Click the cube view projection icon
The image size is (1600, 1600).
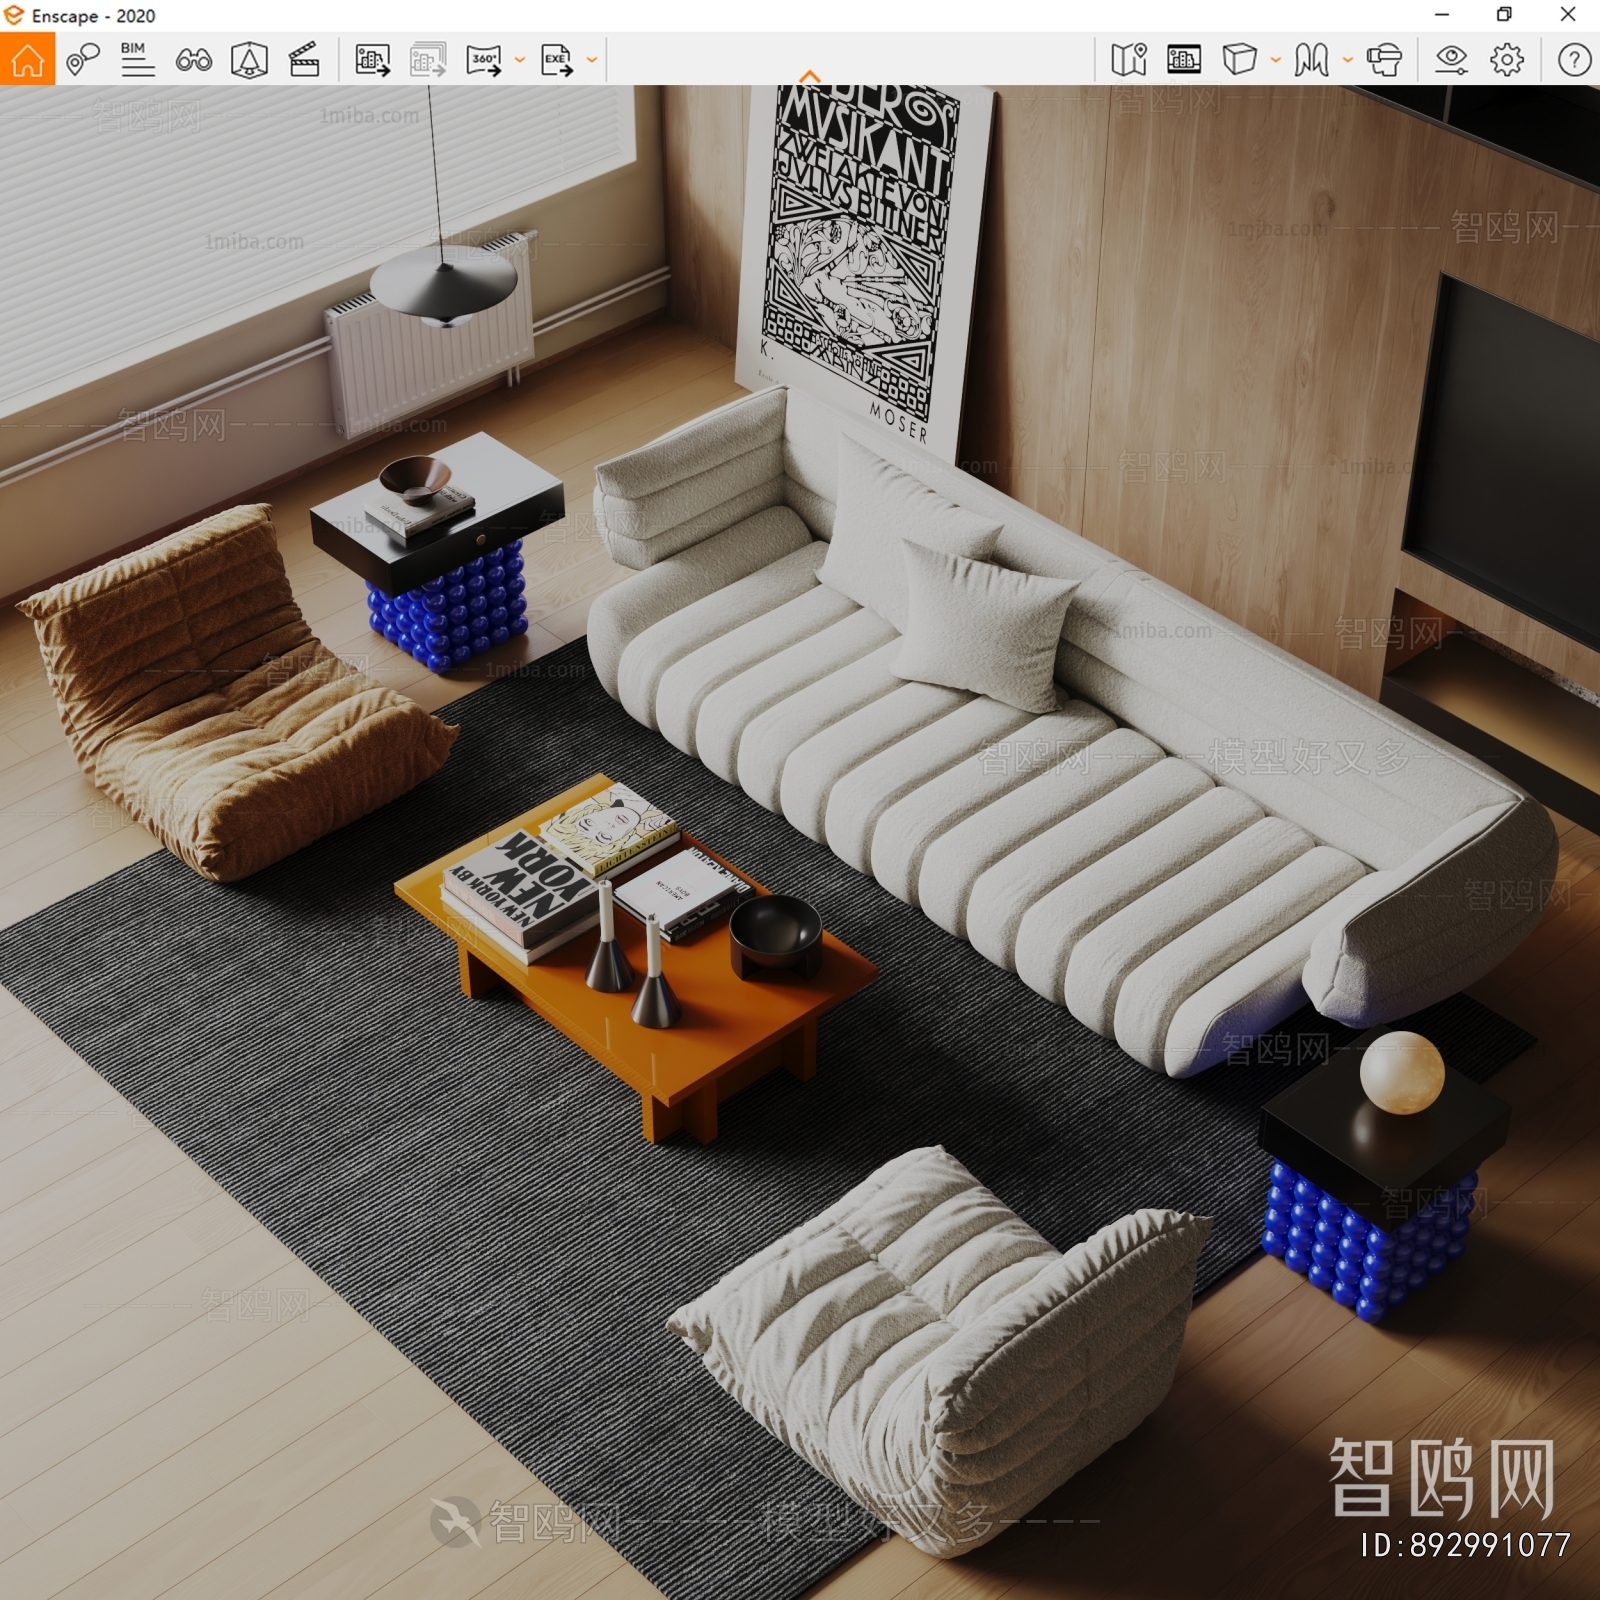[x=1240, y=59]
